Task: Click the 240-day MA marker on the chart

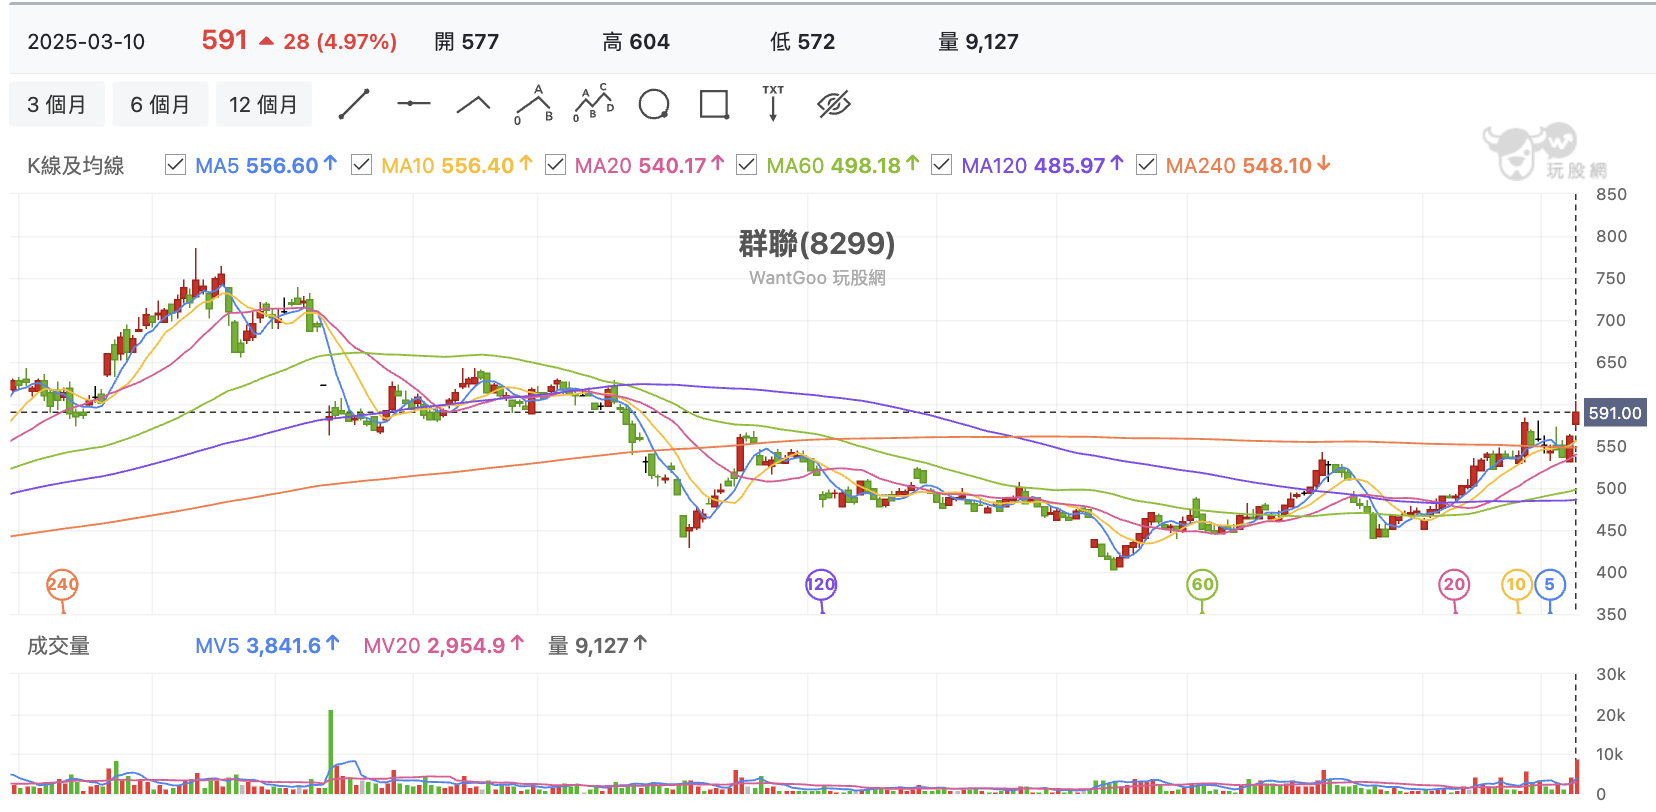Action: (62, 585)
